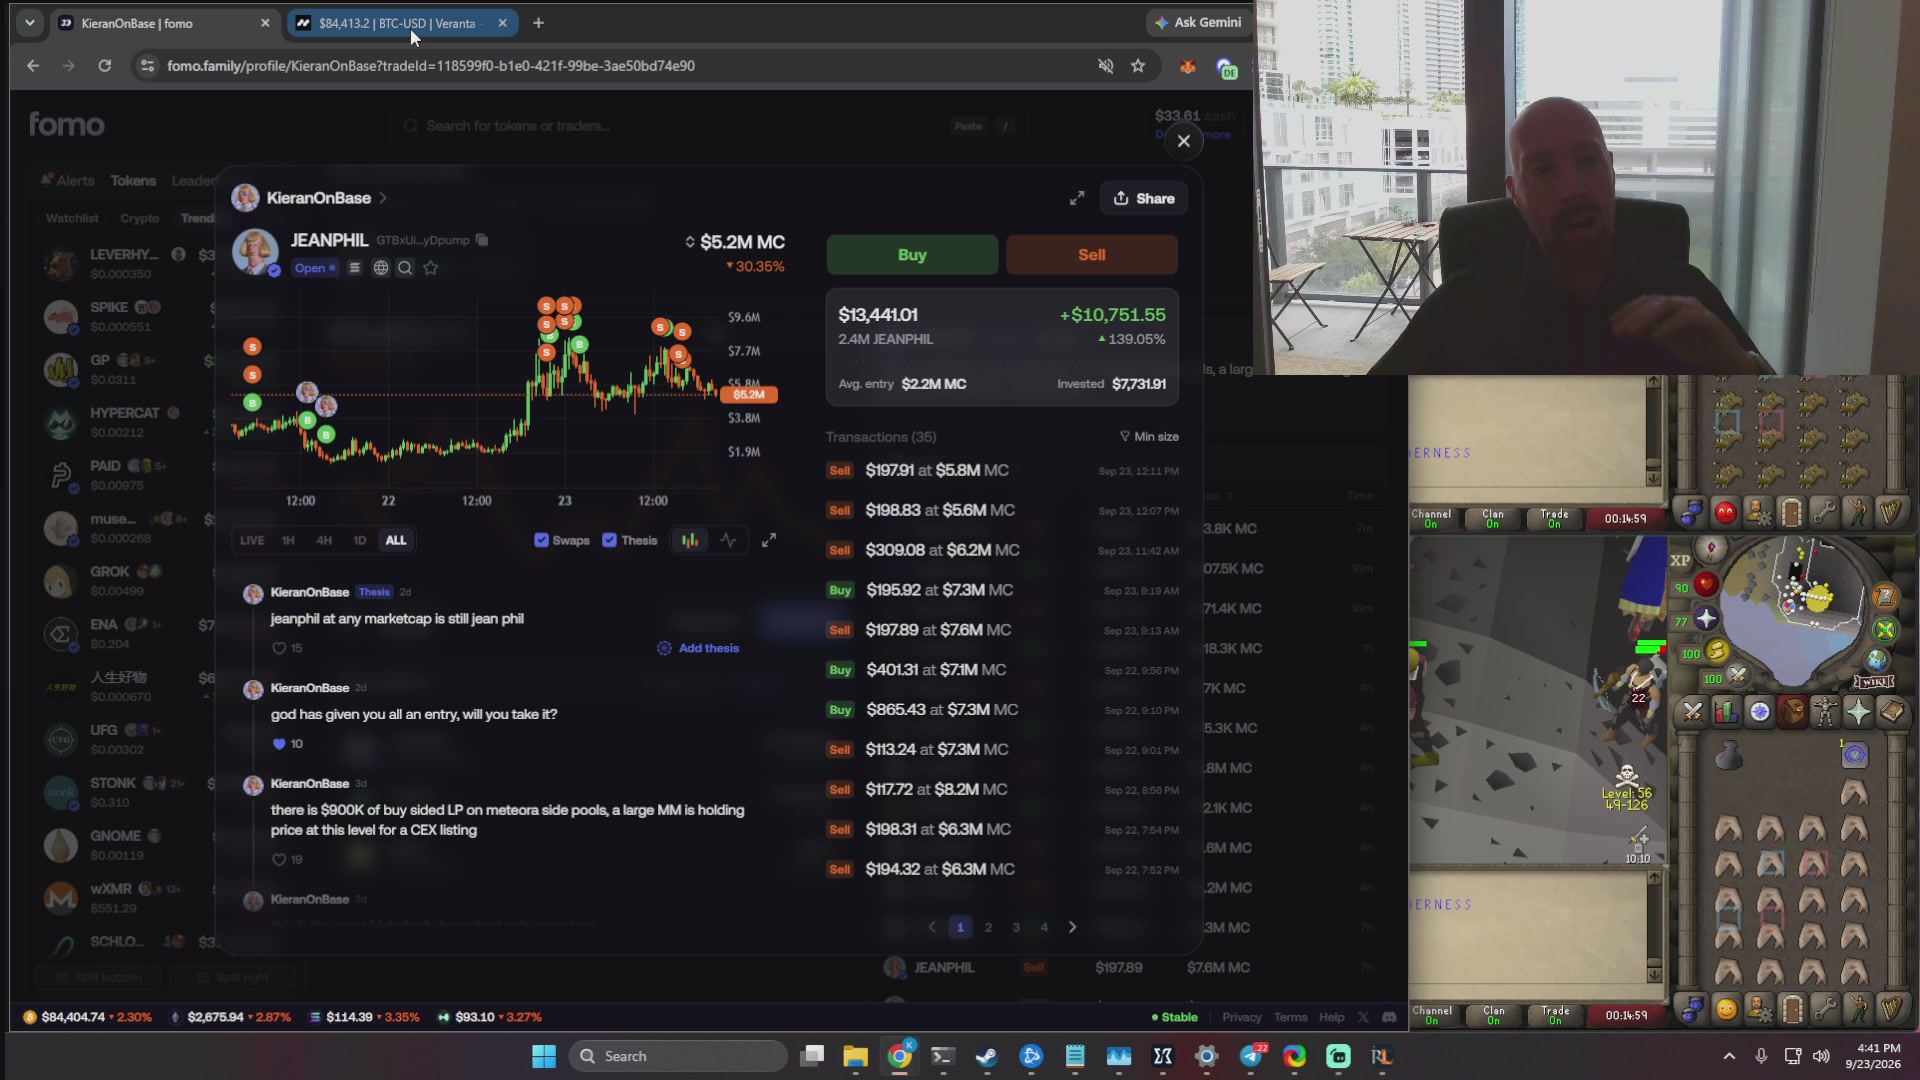Viewport: 1920px width, 1080px height.
Task: Open the Tokens tab in fomo
Action: [x=133, y=181]
